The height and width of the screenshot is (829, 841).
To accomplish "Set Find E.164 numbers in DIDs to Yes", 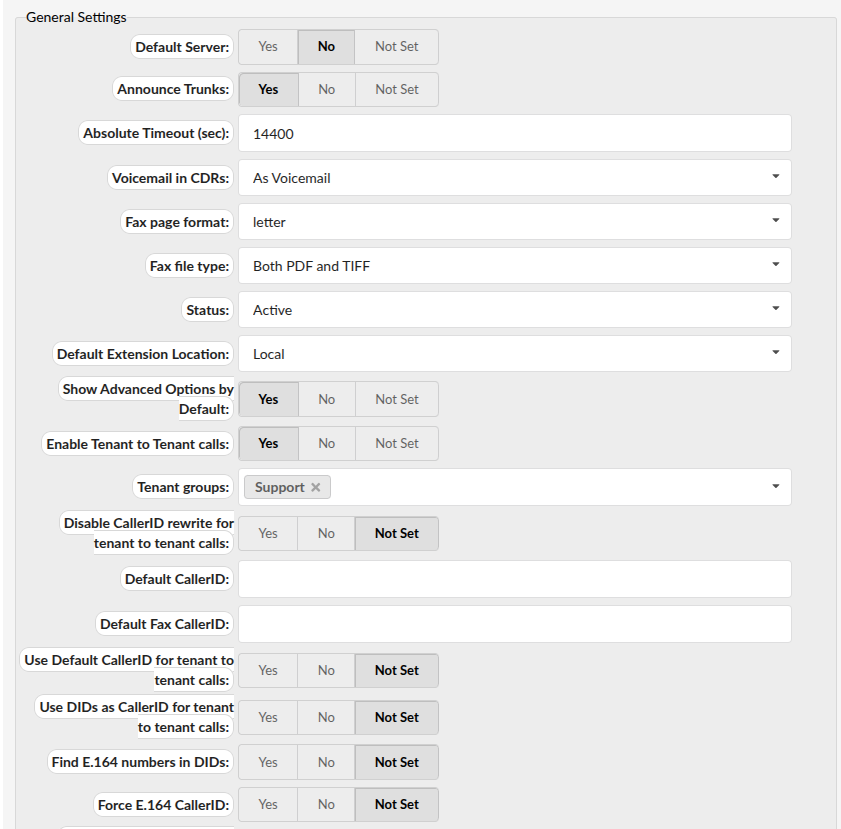I will (268, 763).
